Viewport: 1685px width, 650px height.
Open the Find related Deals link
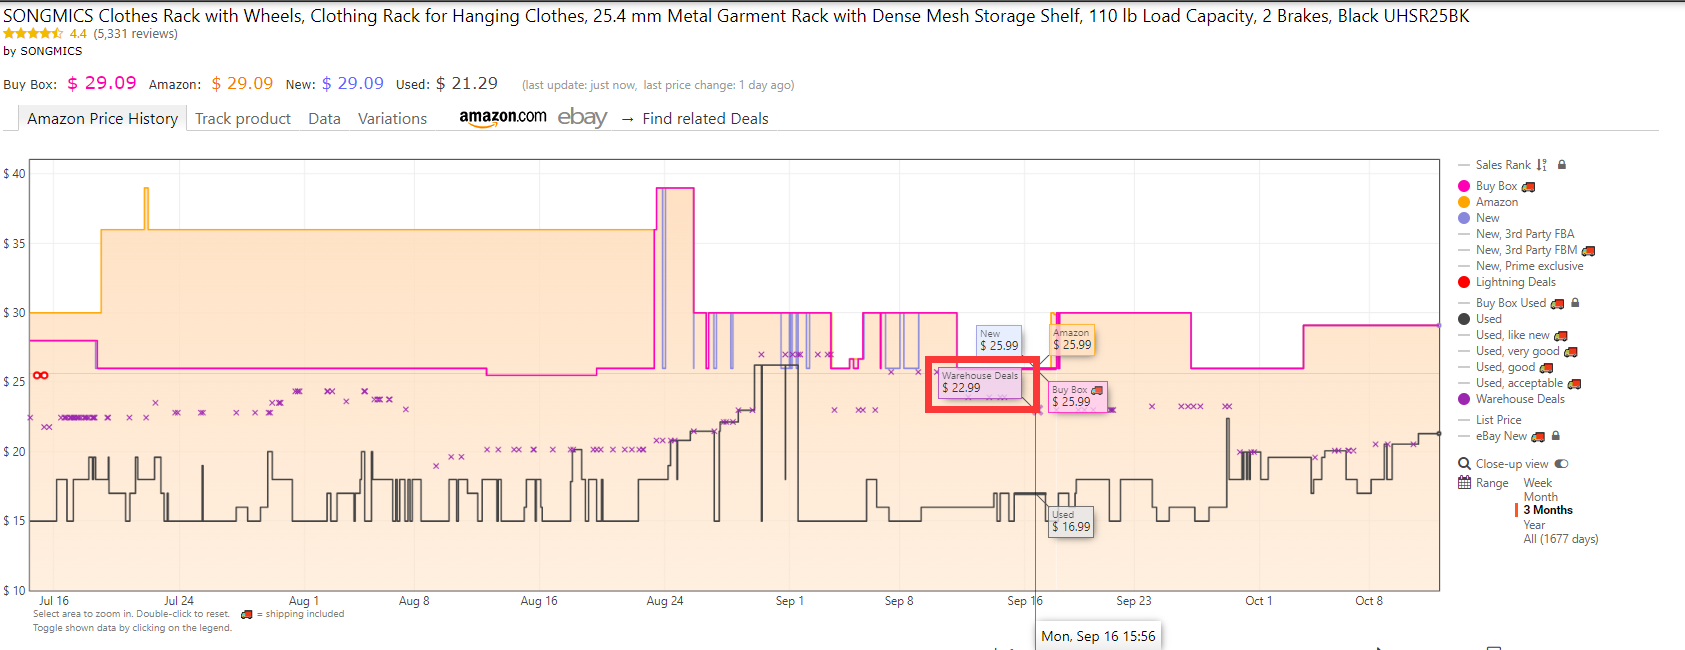pyautogui.click(x=705, y=118)
